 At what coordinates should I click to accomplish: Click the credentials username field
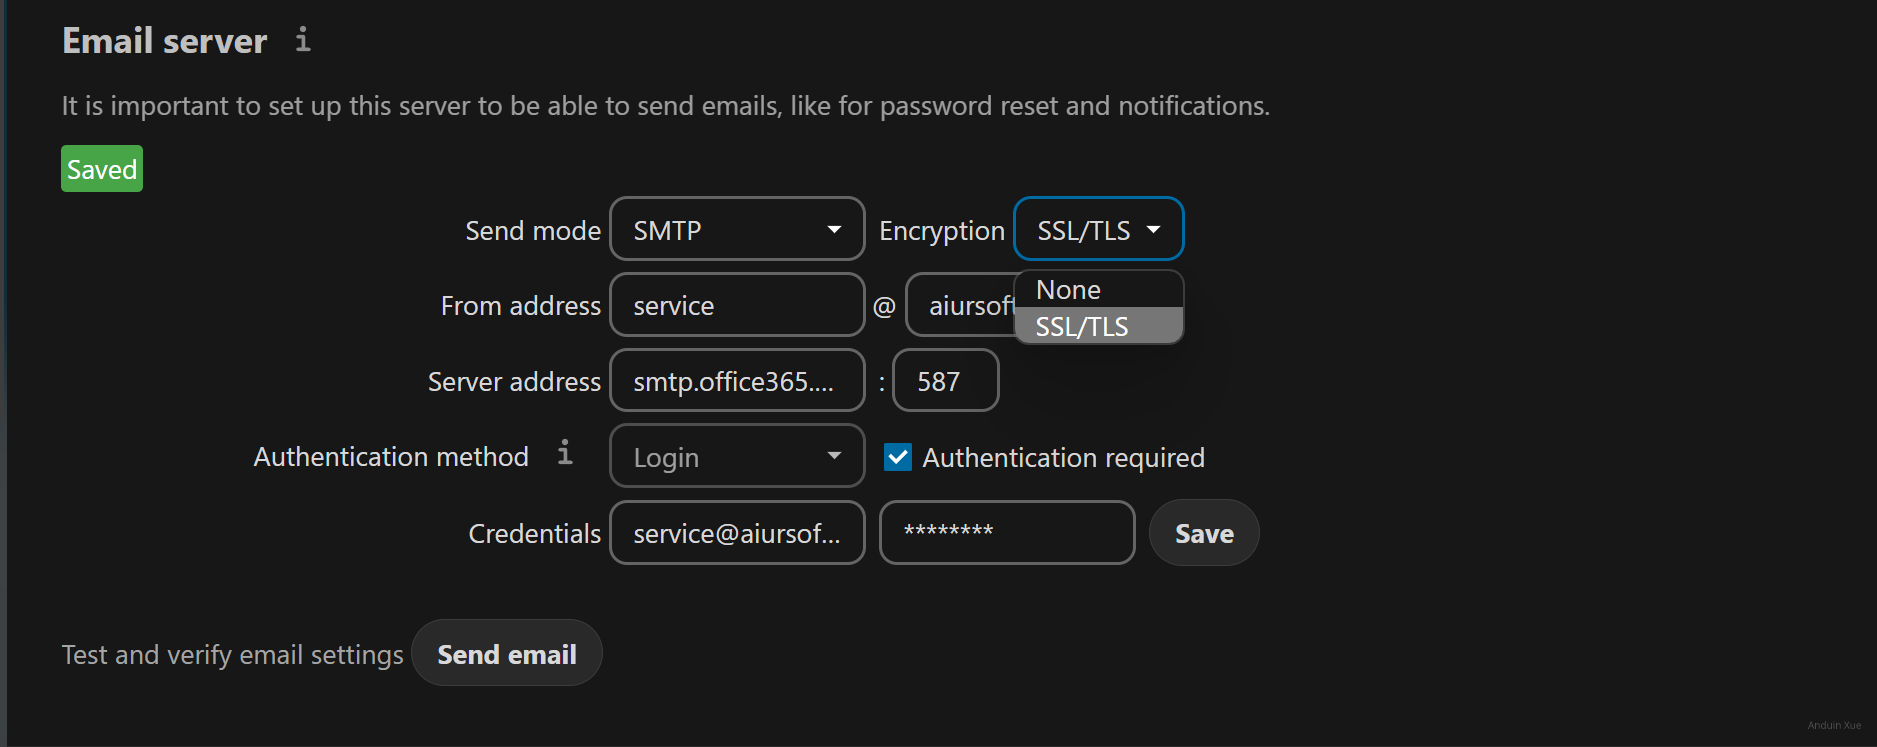pos(737,534)
